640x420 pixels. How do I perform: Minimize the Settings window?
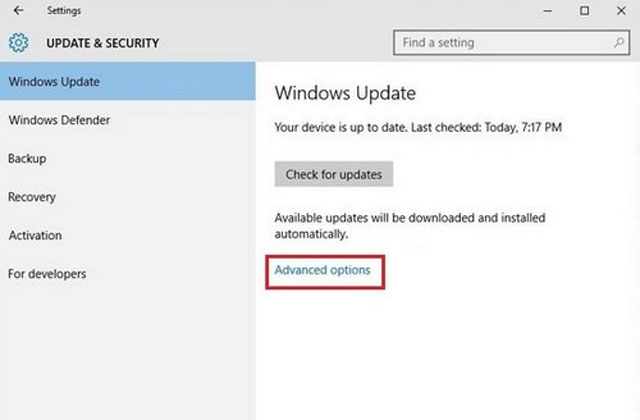click(x=548, y=11)
